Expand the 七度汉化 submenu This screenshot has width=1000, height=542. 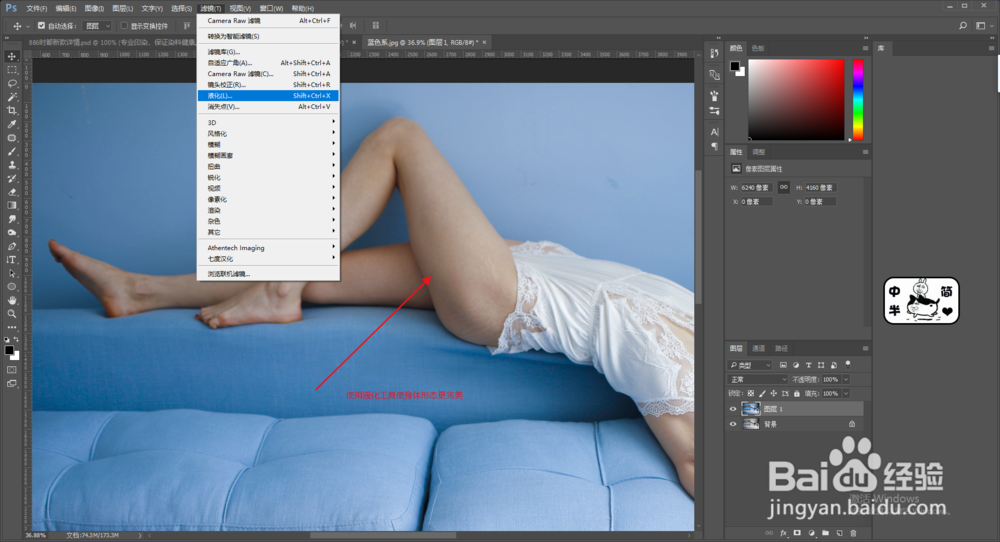coord(268,258)
